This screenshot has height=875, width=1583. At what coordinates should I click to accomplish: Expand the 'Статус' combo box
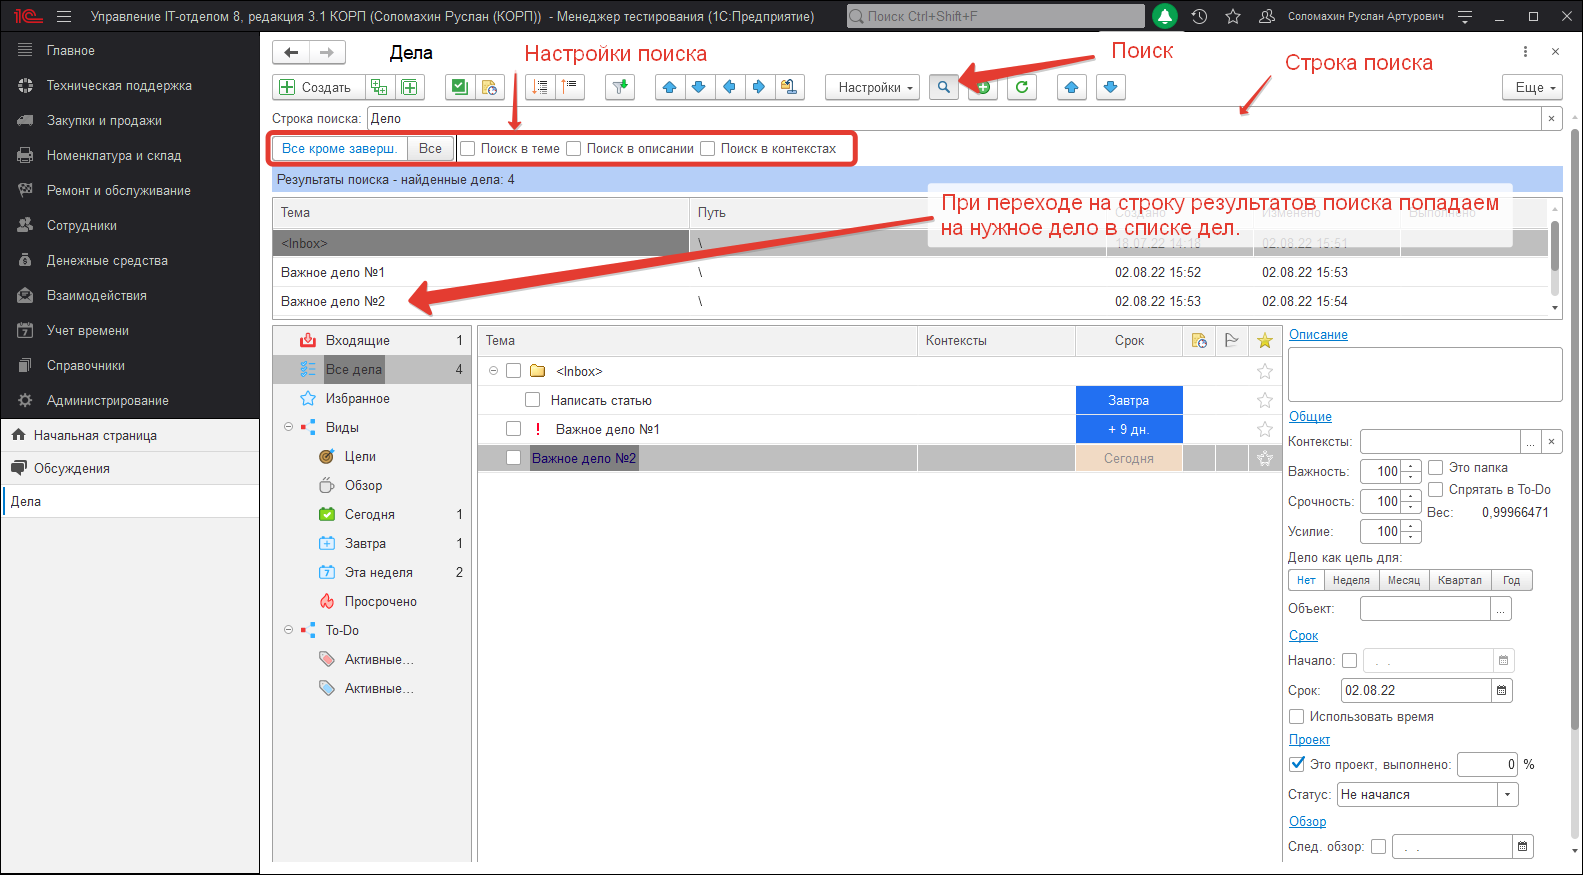click(x=1507, y=794)
